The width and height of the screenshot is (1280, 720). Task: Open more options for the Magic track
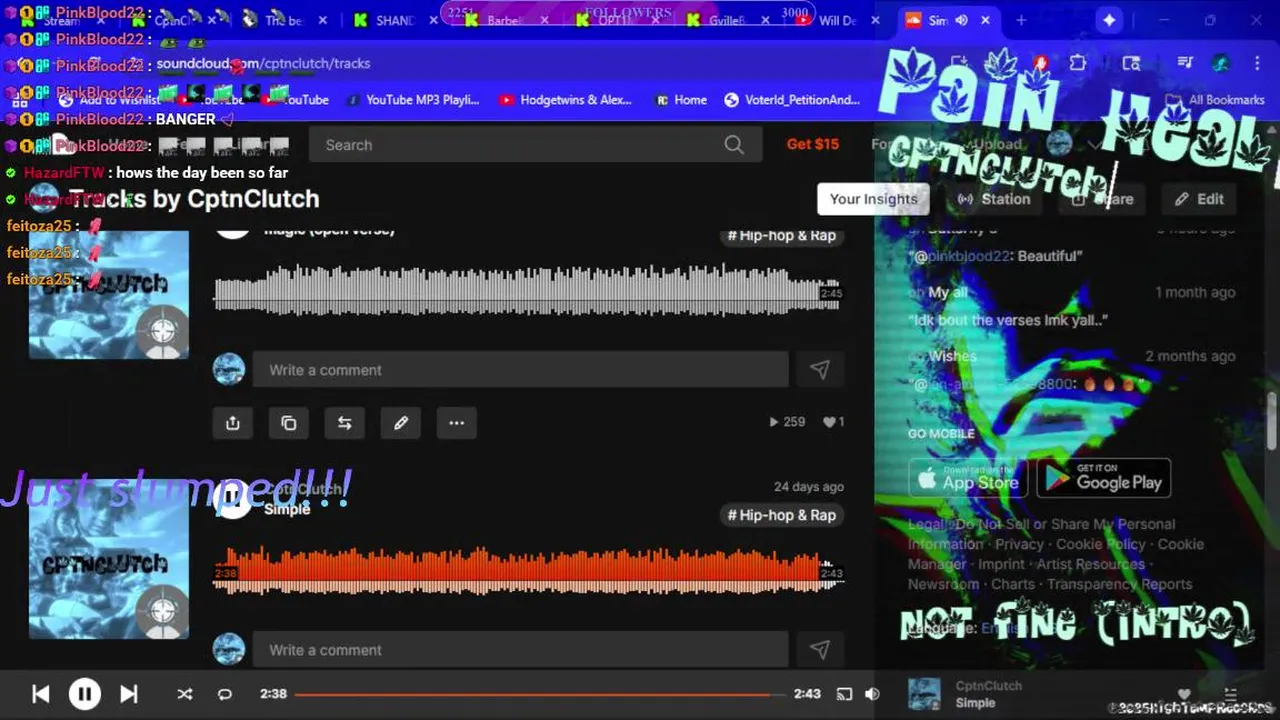tap(457, 423)
